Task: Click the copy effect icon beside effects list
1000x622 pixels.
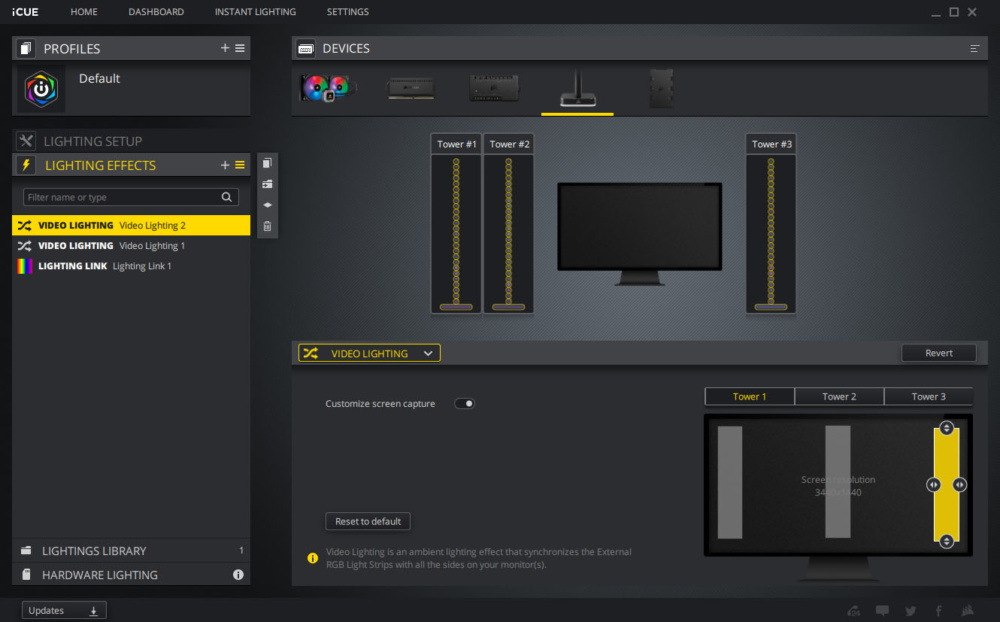Action: 267,163
